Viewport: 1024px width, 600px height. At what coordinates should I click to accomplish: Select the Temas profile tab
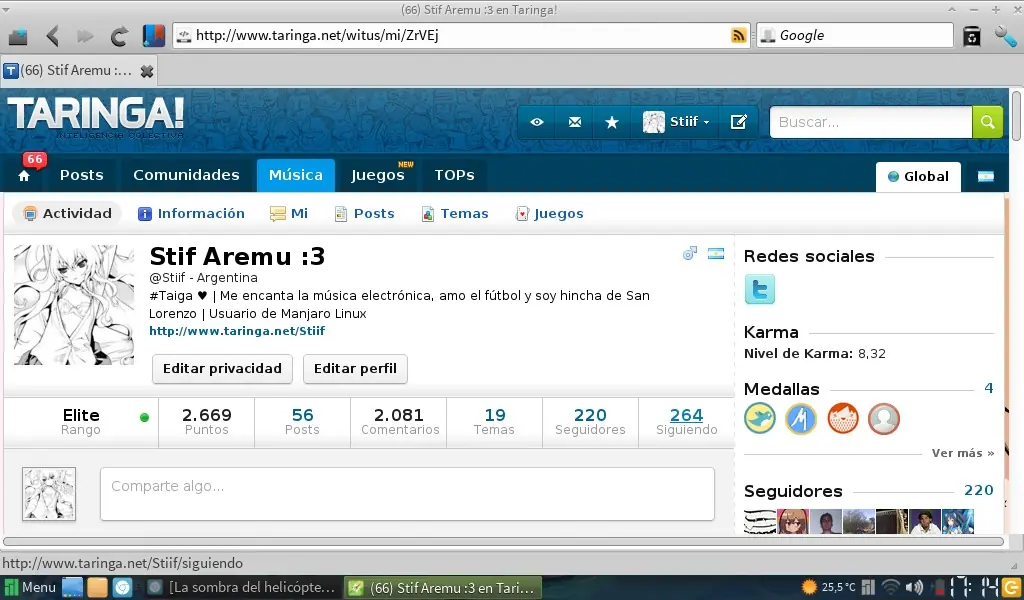(455, 213)
